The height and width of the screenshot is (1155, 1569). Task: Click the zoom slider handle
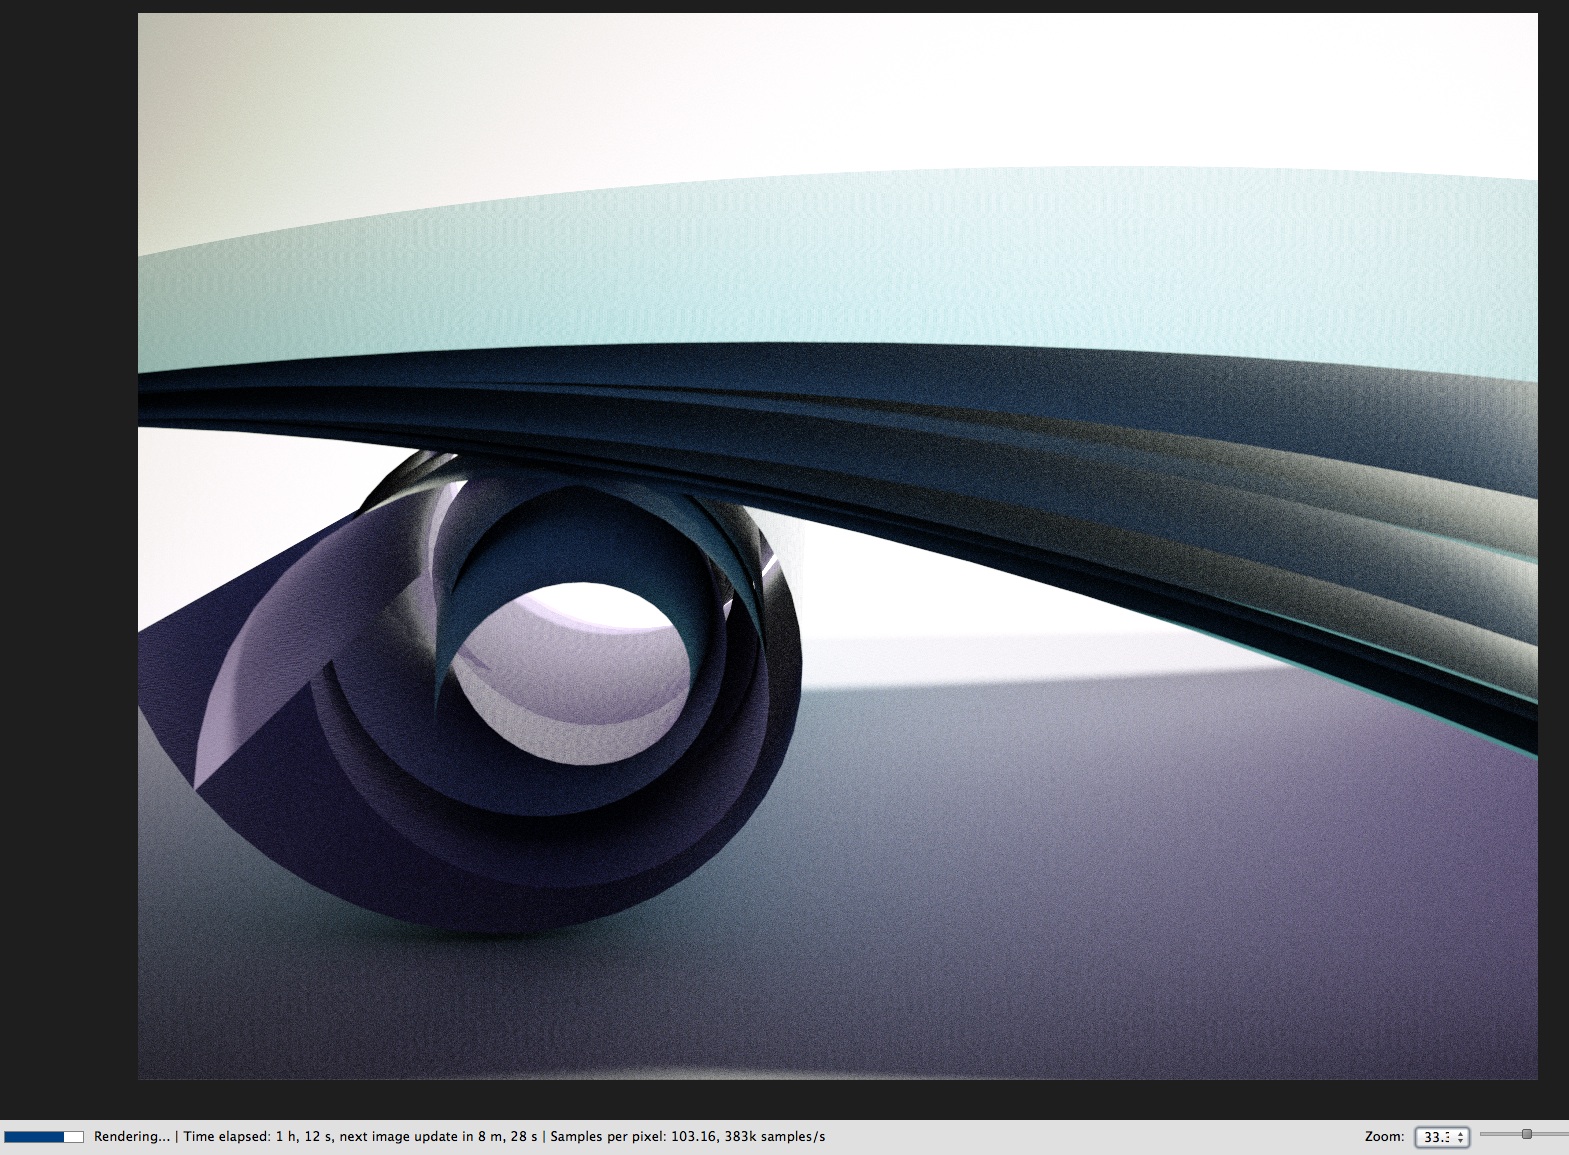(1526, 1134)
